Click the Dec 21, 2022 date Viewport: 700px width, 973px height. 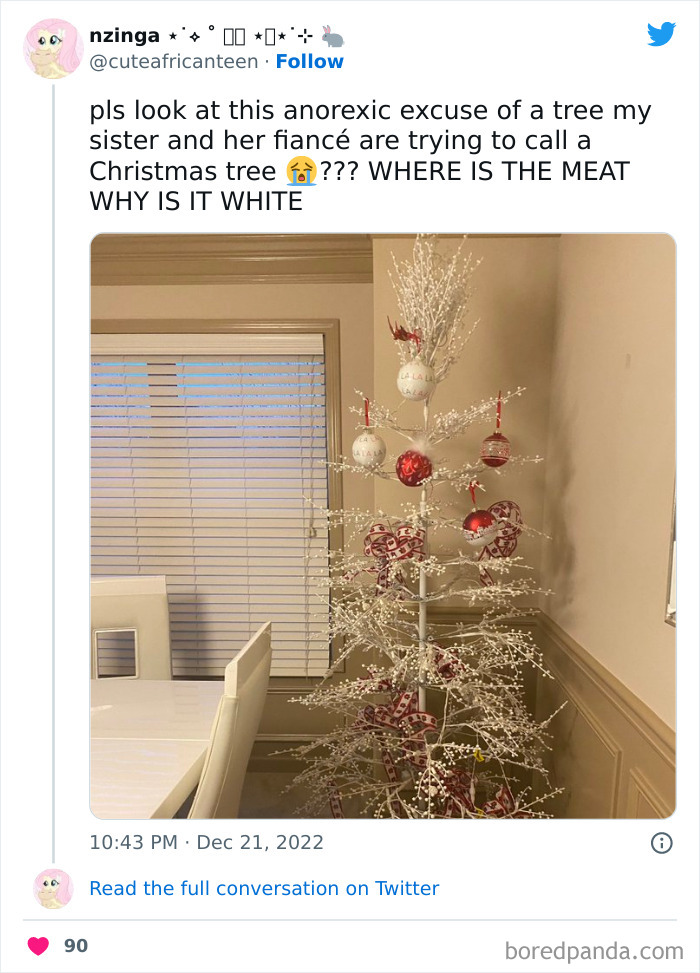click(260, 842)
